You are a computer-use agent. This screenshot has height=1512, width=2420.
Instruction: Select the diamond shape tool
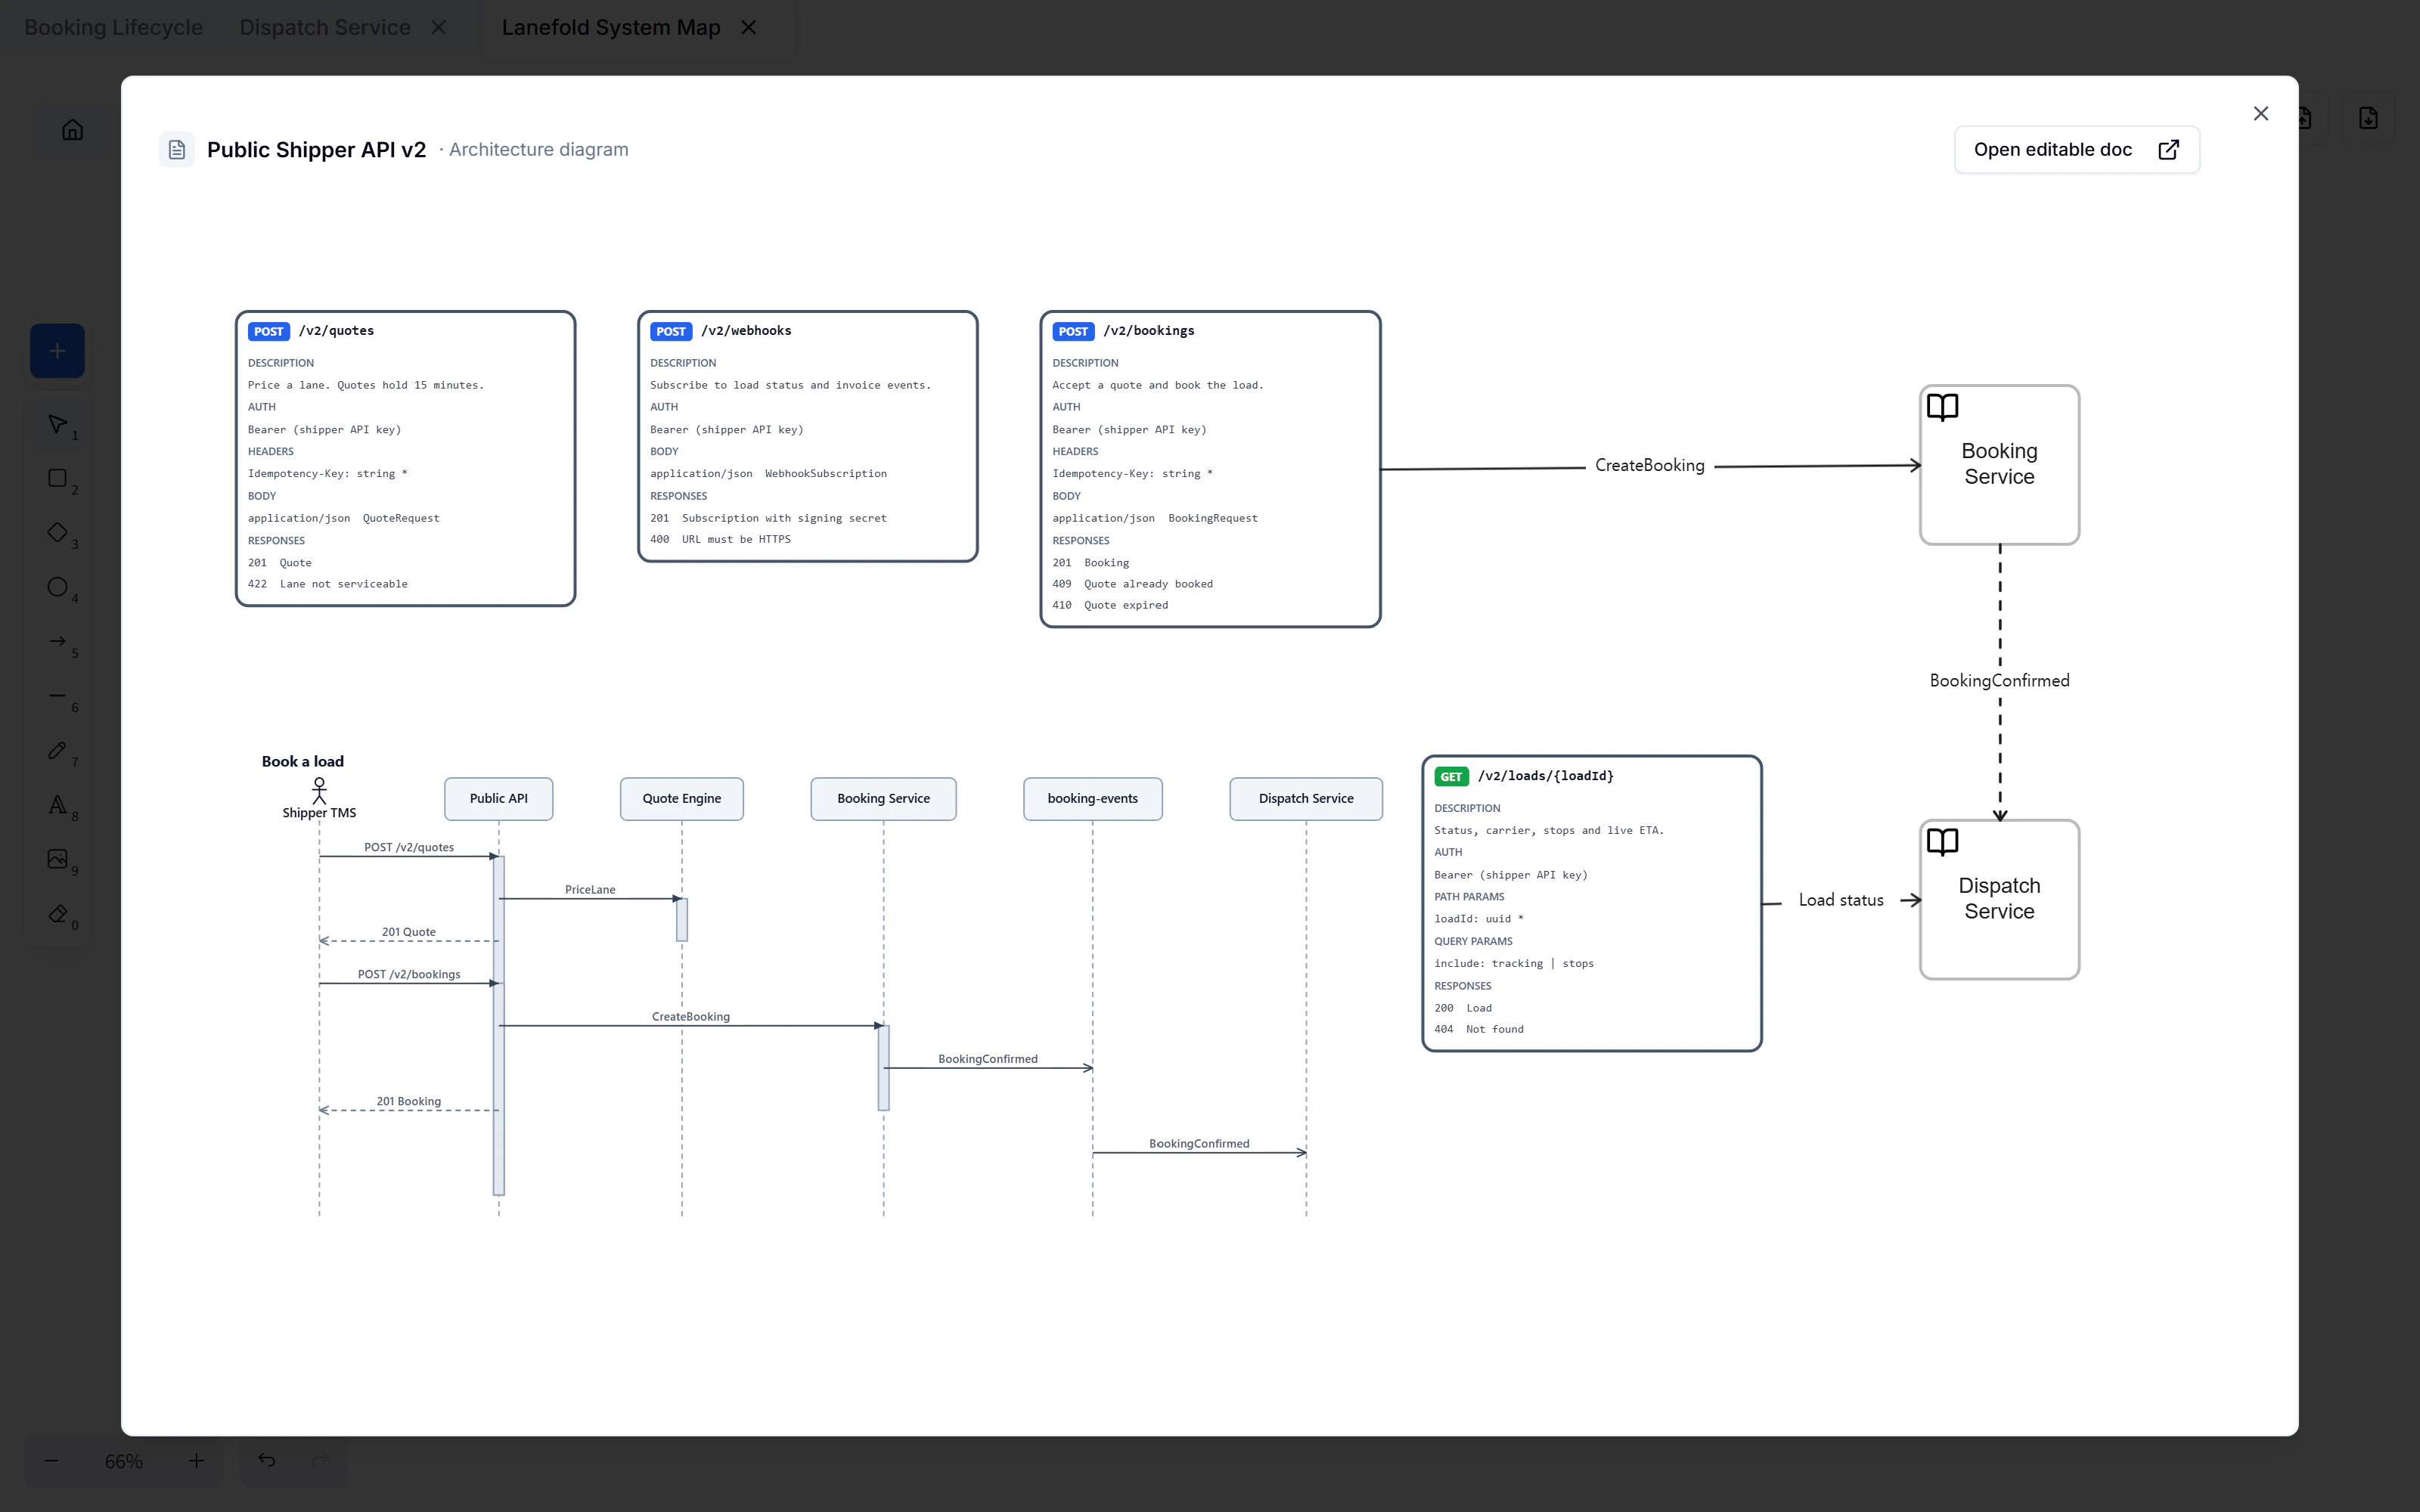58,532
